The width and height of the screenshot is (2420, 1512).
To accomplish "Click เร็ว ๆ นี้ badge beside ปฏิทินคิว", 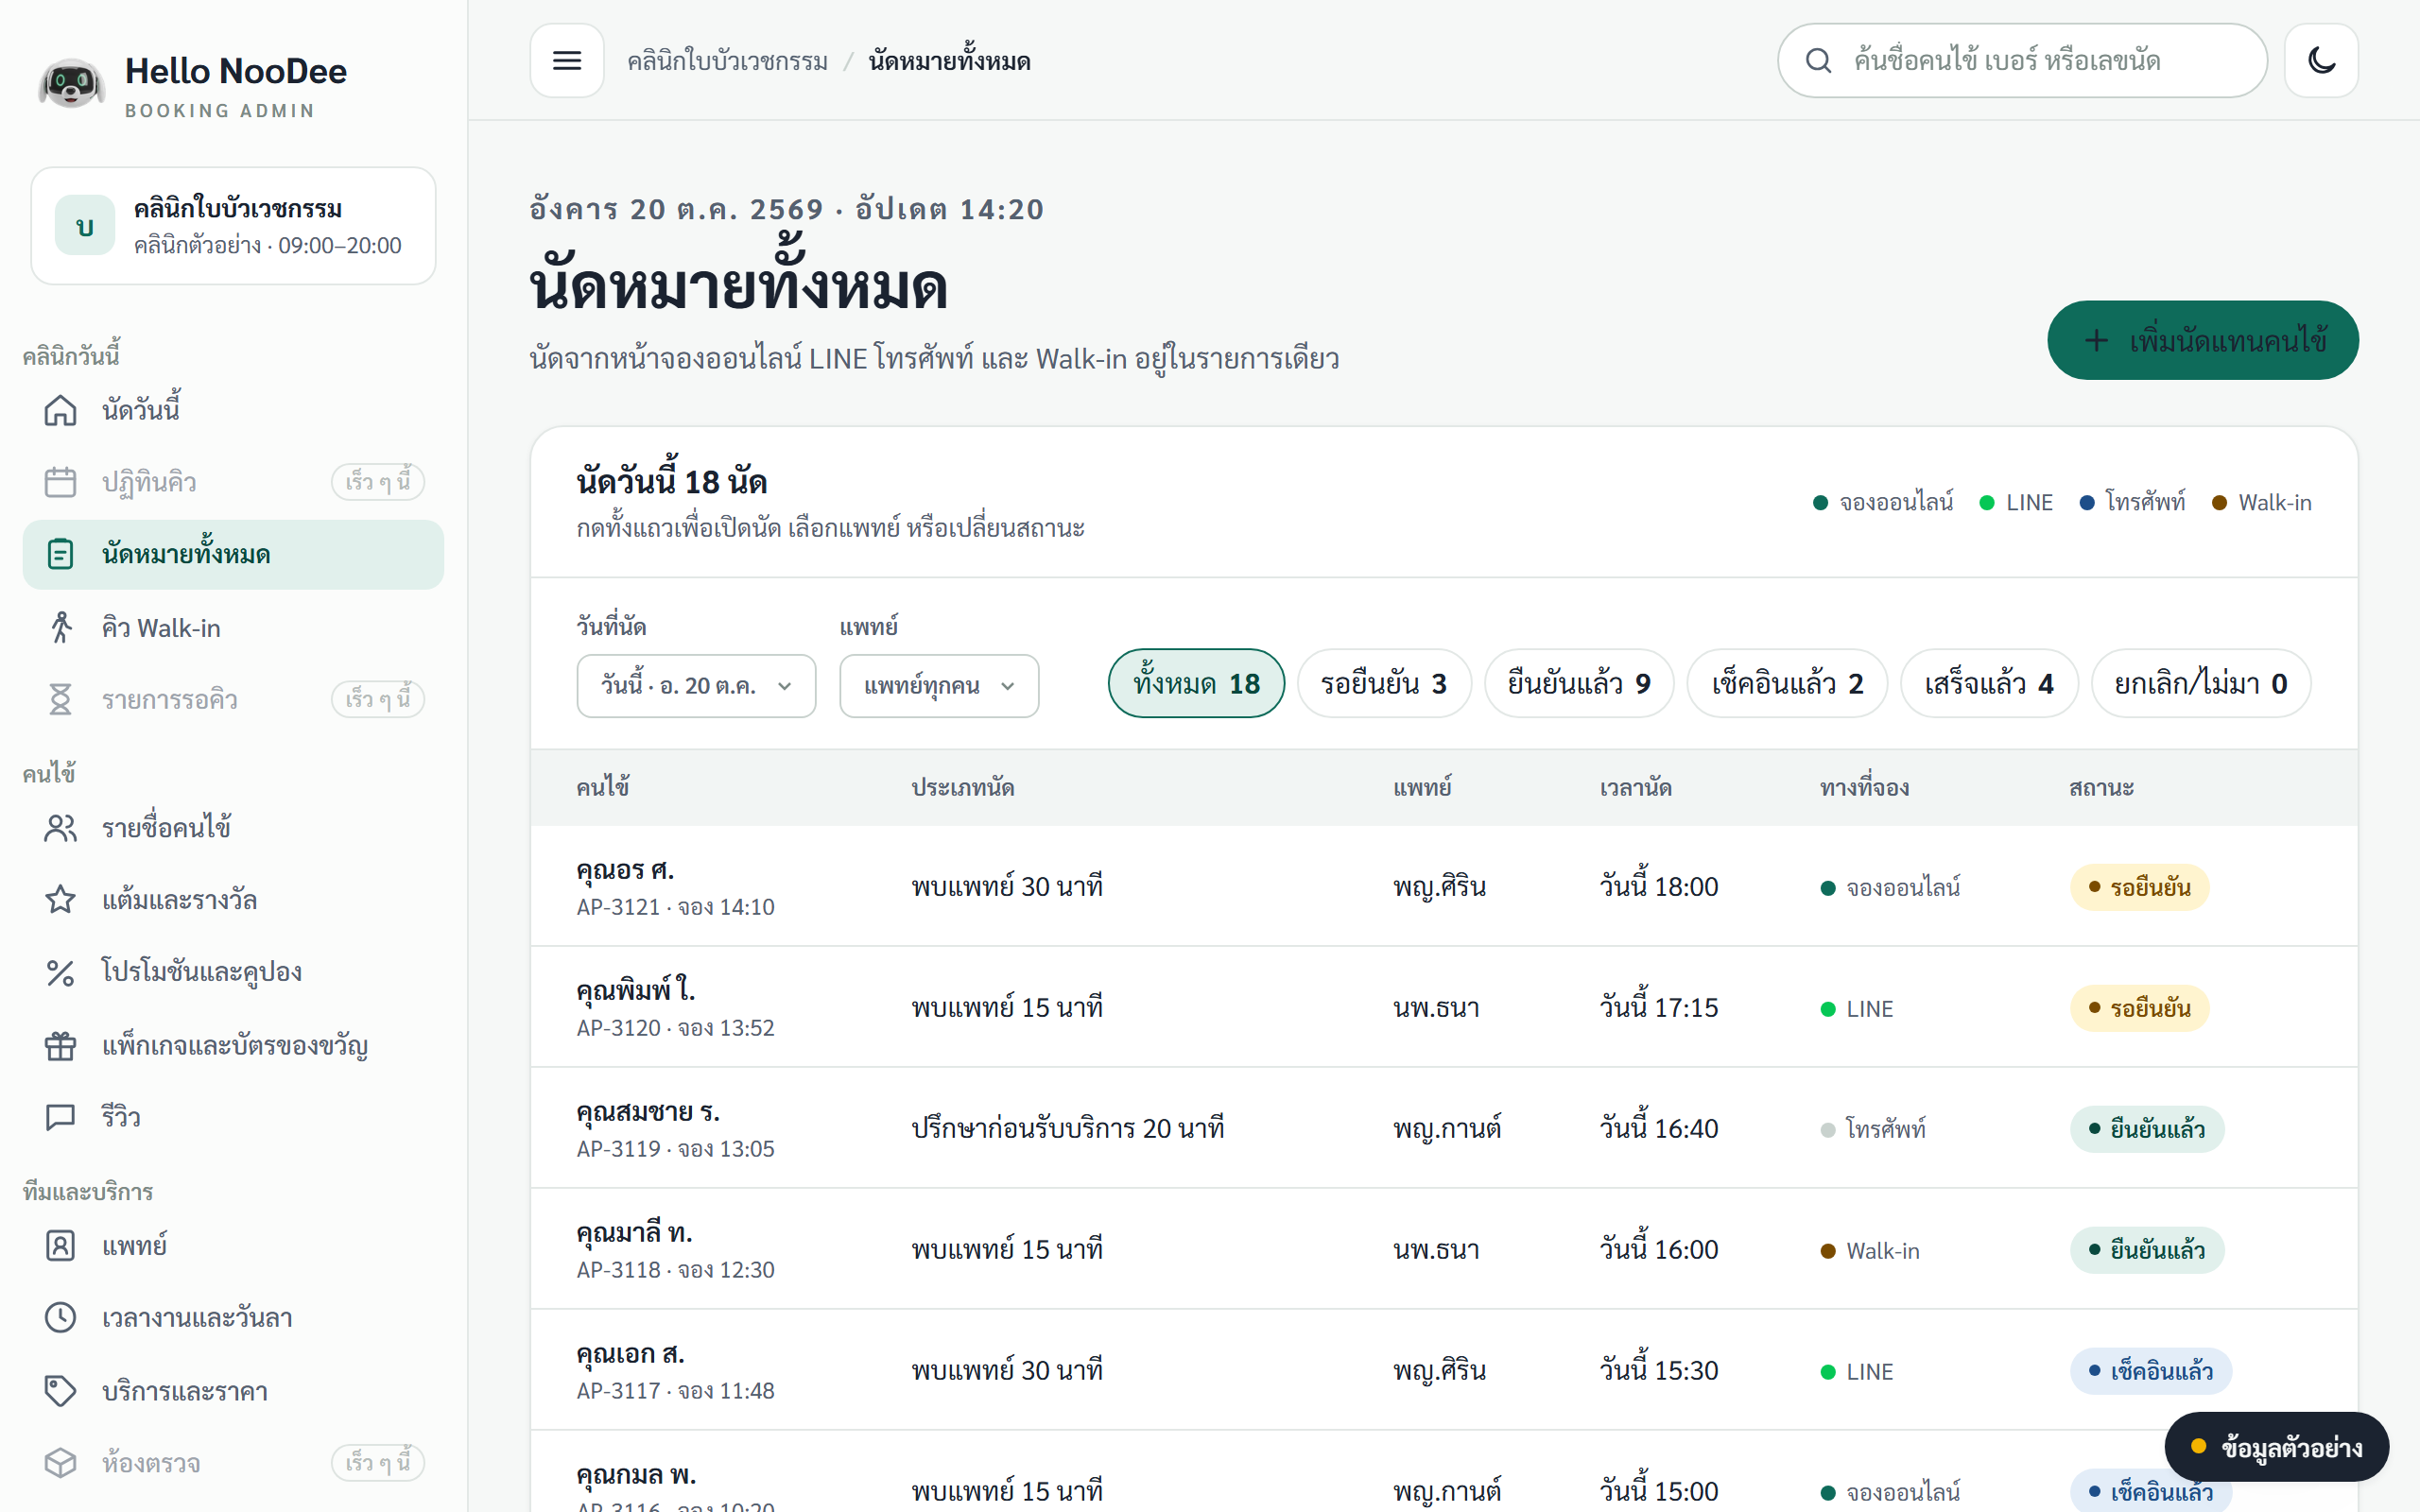I will pyautogui.click(x=378, y=482).
